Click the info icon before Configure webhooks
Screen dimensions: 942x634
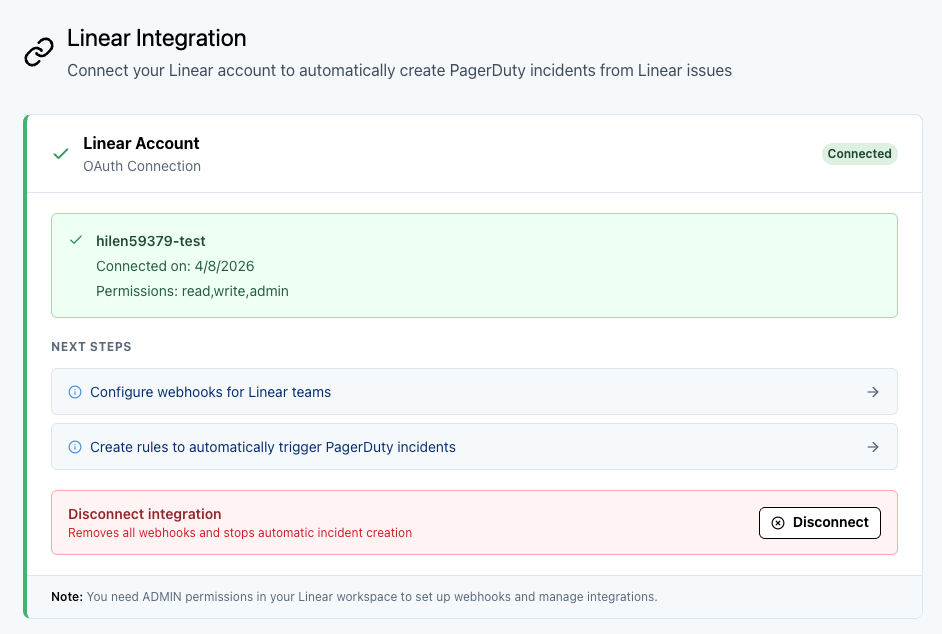click(74, 392)
